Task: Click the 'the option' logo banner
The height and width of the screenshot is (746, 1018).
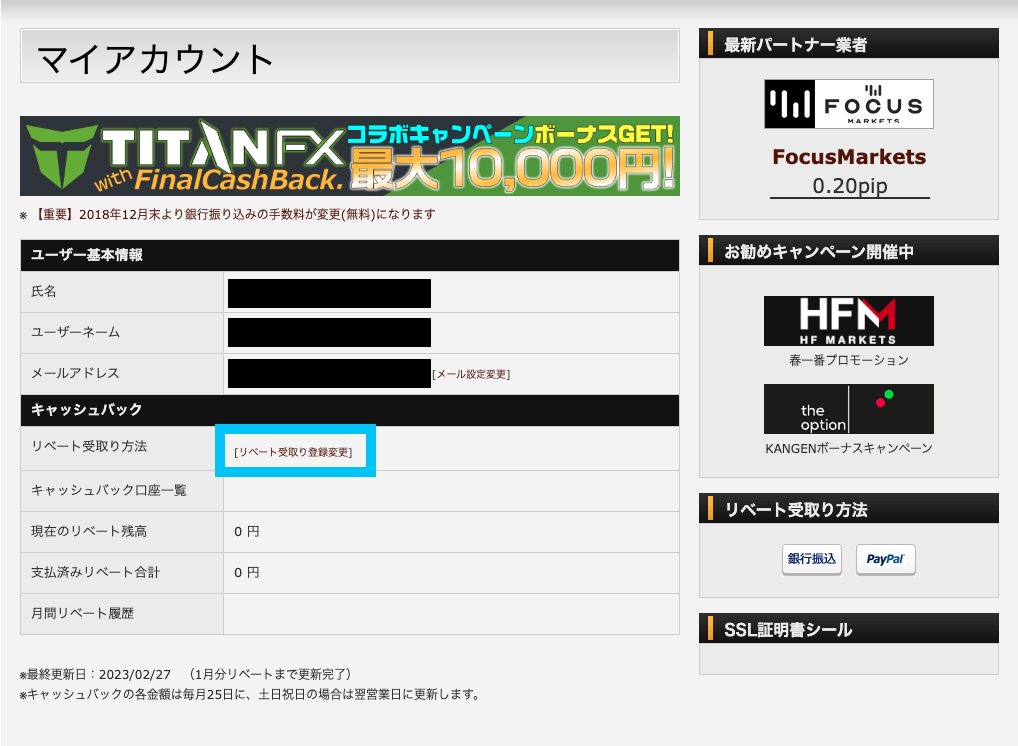Action: point(848,409)
